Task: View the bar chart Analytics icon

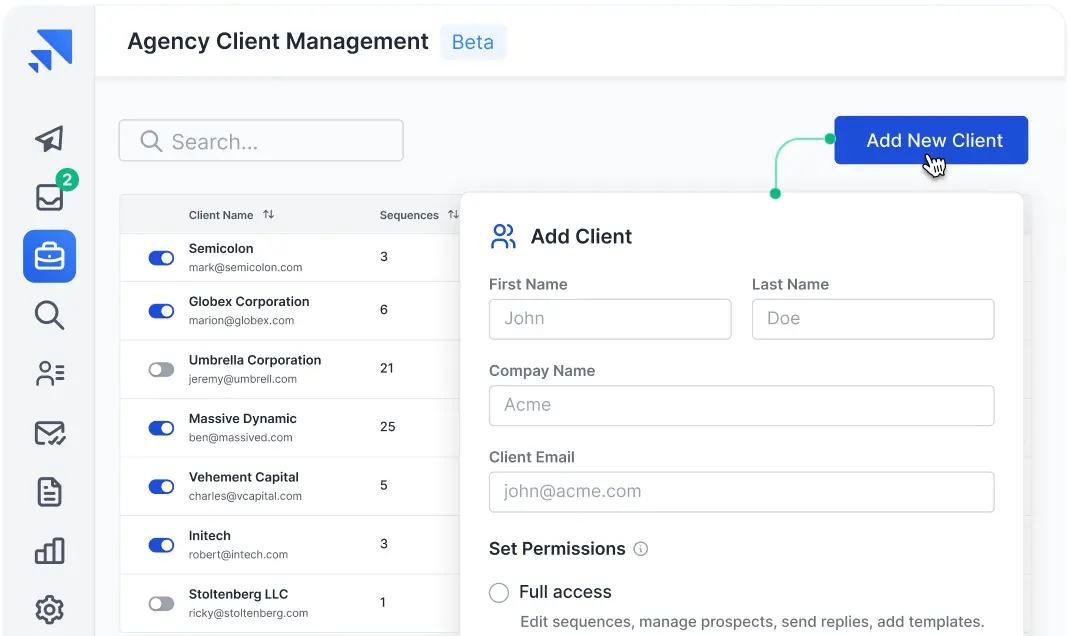Action: pyautogui.click(x=49, y=550)
